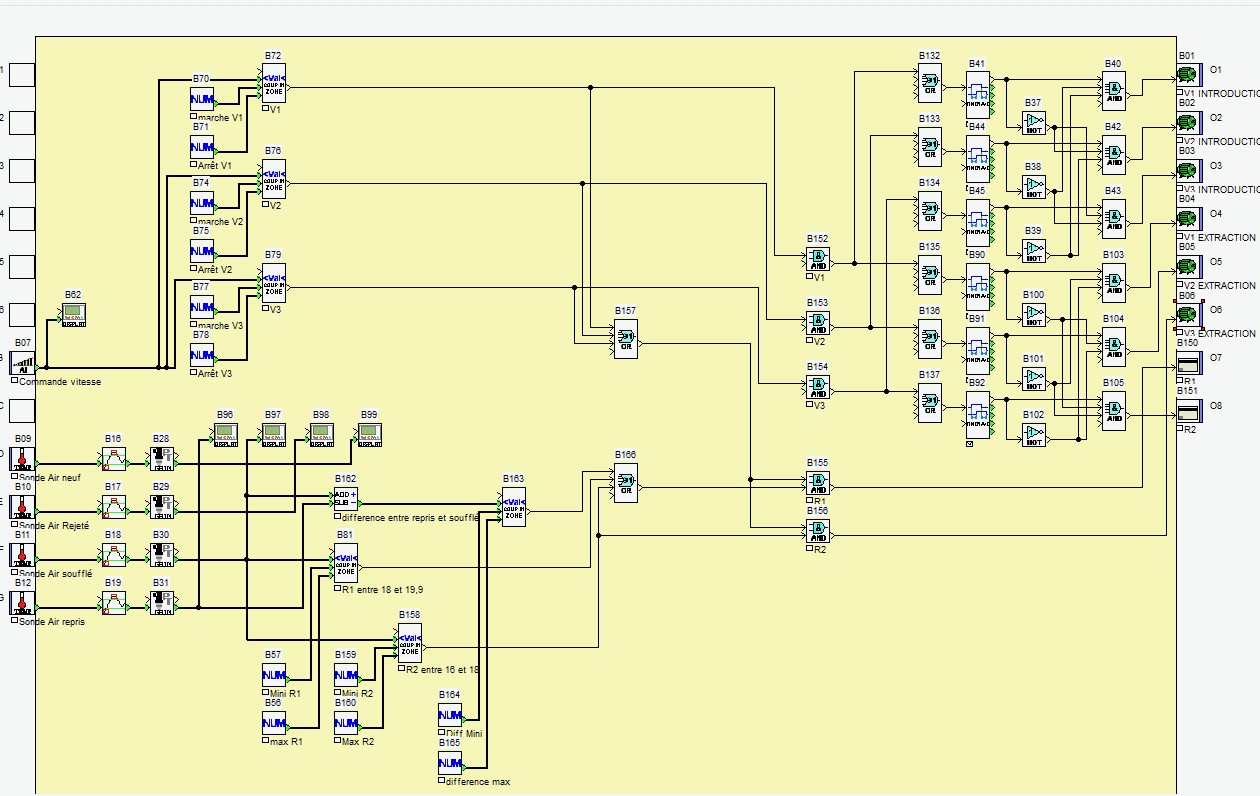
Task: Toggle the comment box beside difference max
Action: coord(441,781)
